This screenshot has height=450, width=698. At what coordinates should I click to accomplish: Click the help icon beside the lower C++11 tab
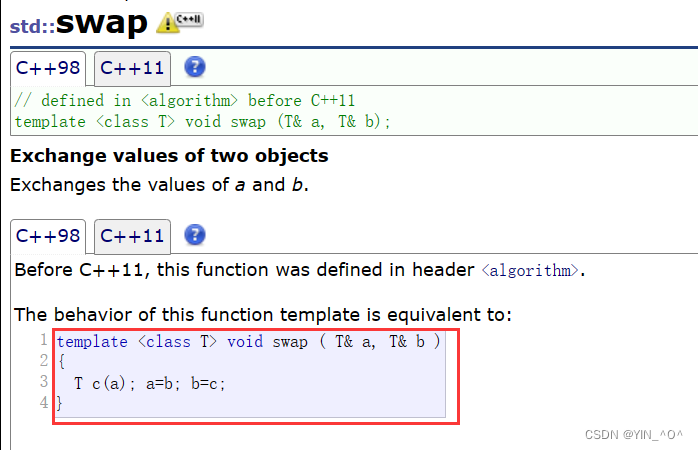(196, 236)
